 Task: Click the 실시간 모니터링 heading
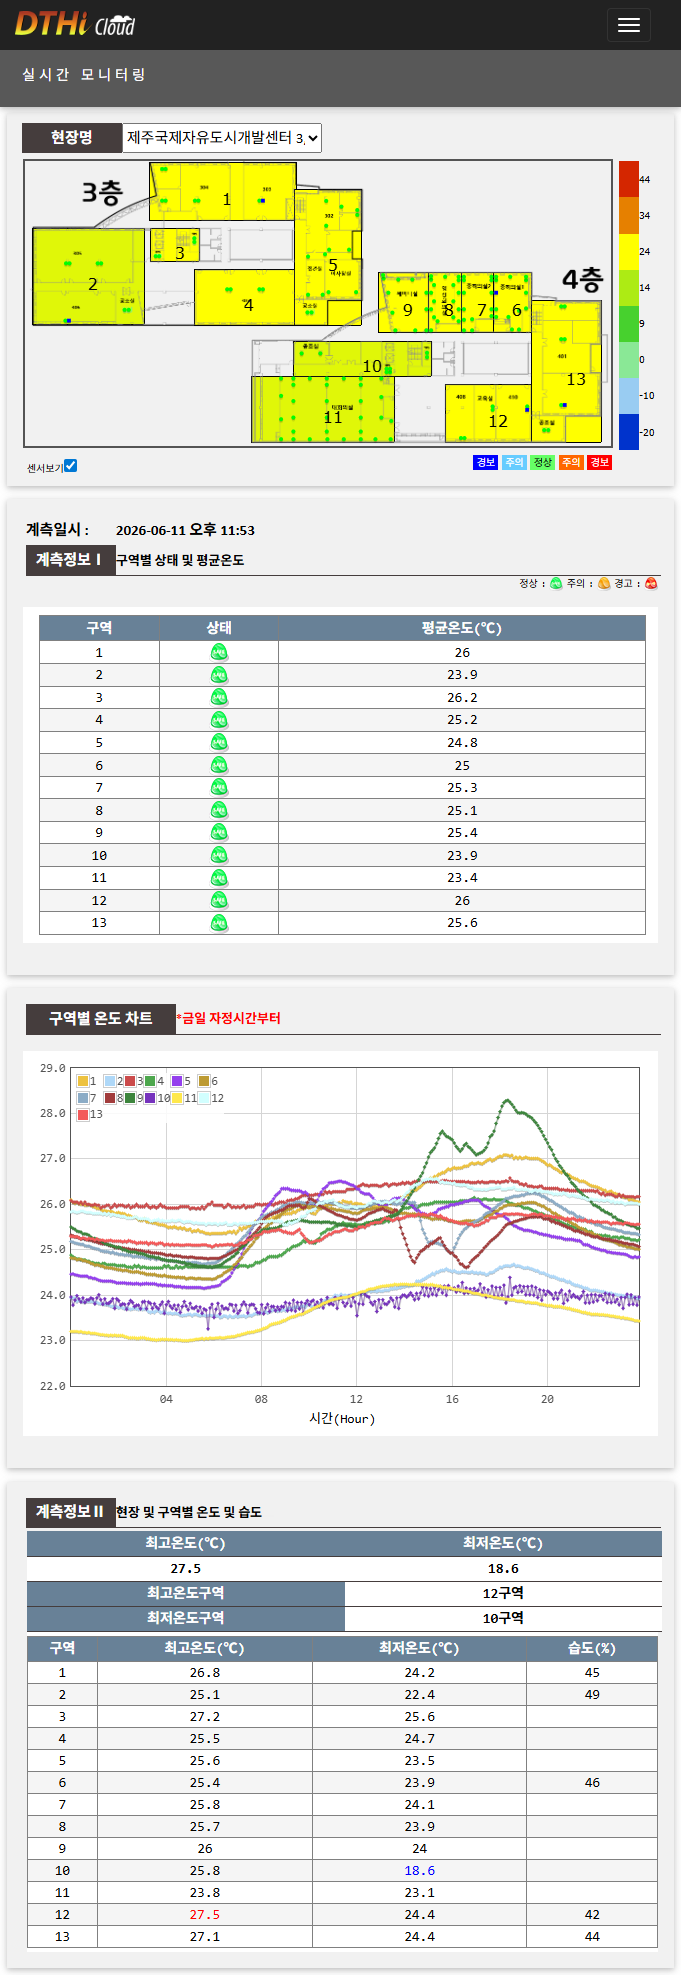84,75
